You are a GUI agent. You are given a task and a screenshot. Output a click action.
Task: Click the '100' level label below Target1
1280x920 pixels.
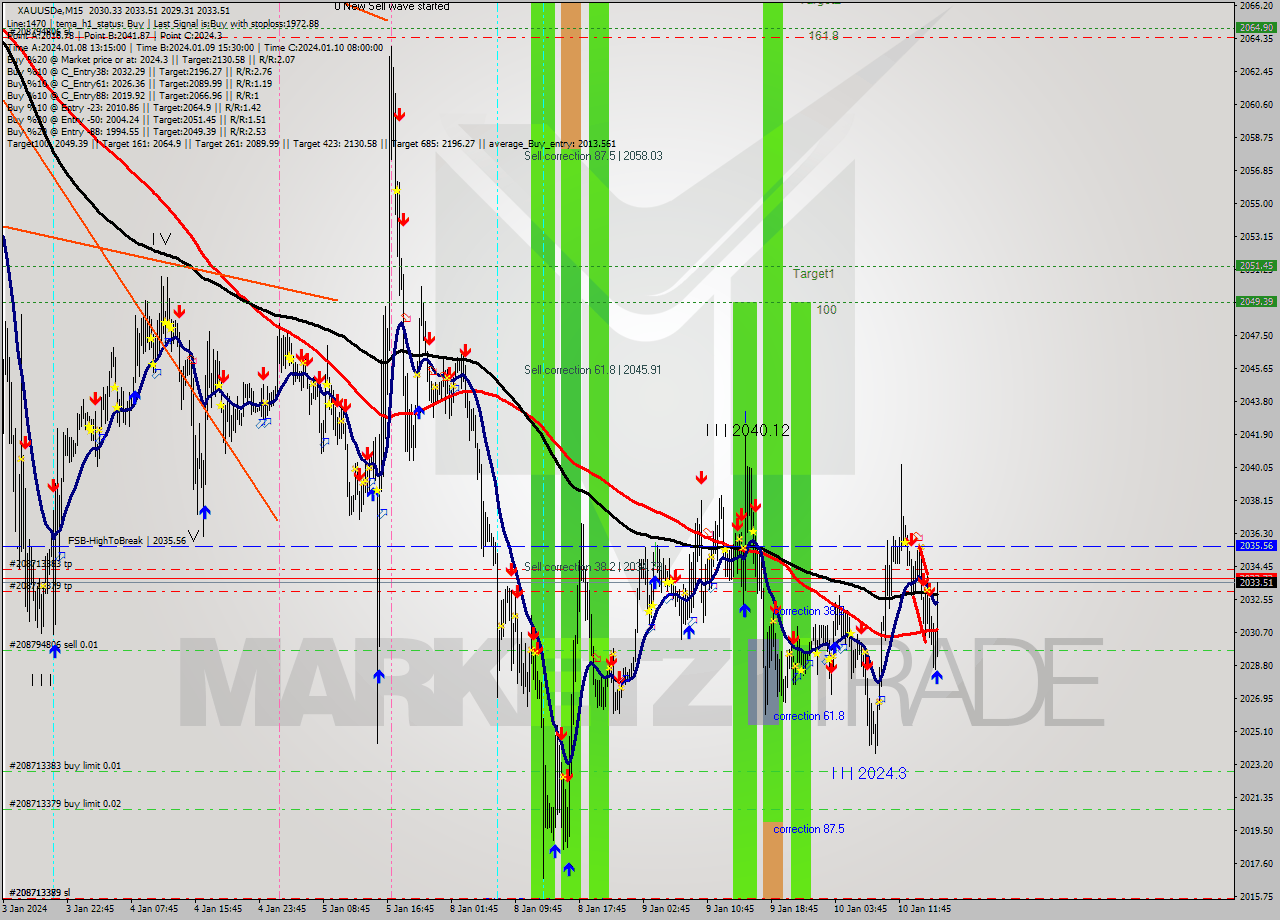coord(826,310)
